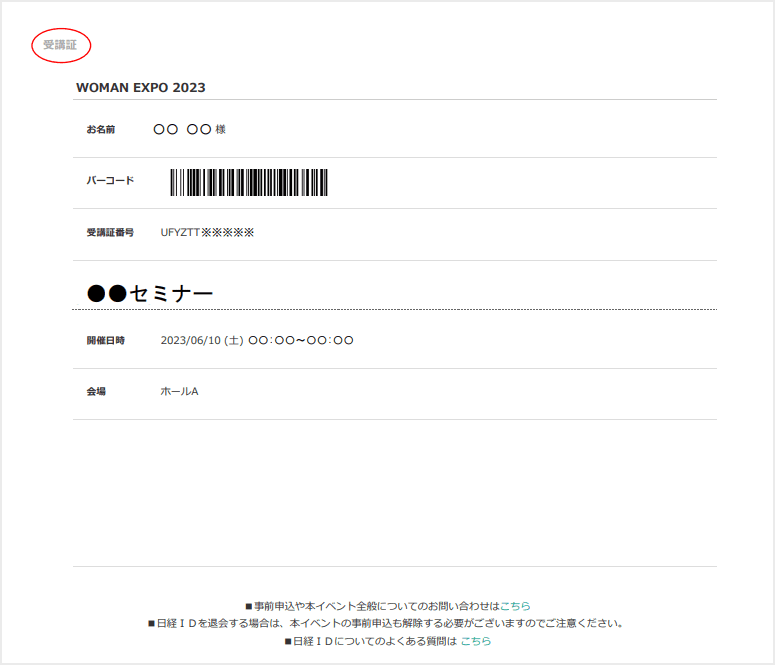The width and height of the screenshot is (775, 665).
Task: Click the 日経IDについてのよくある質問は text
Action: pyautogui.click(x=371, y=641)
